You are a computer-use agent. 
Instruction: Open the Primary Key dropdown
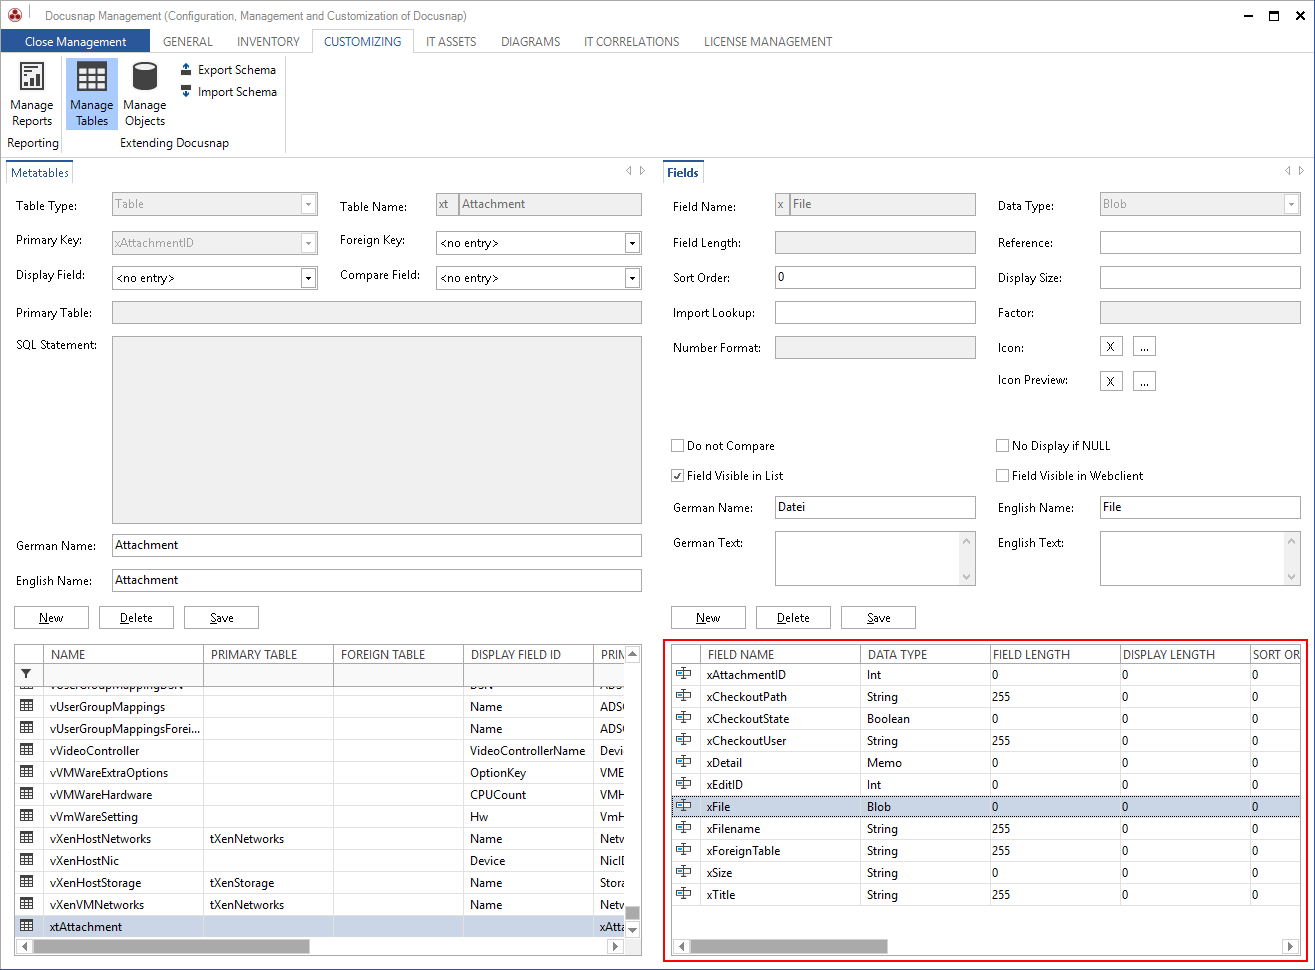(308, 243)
